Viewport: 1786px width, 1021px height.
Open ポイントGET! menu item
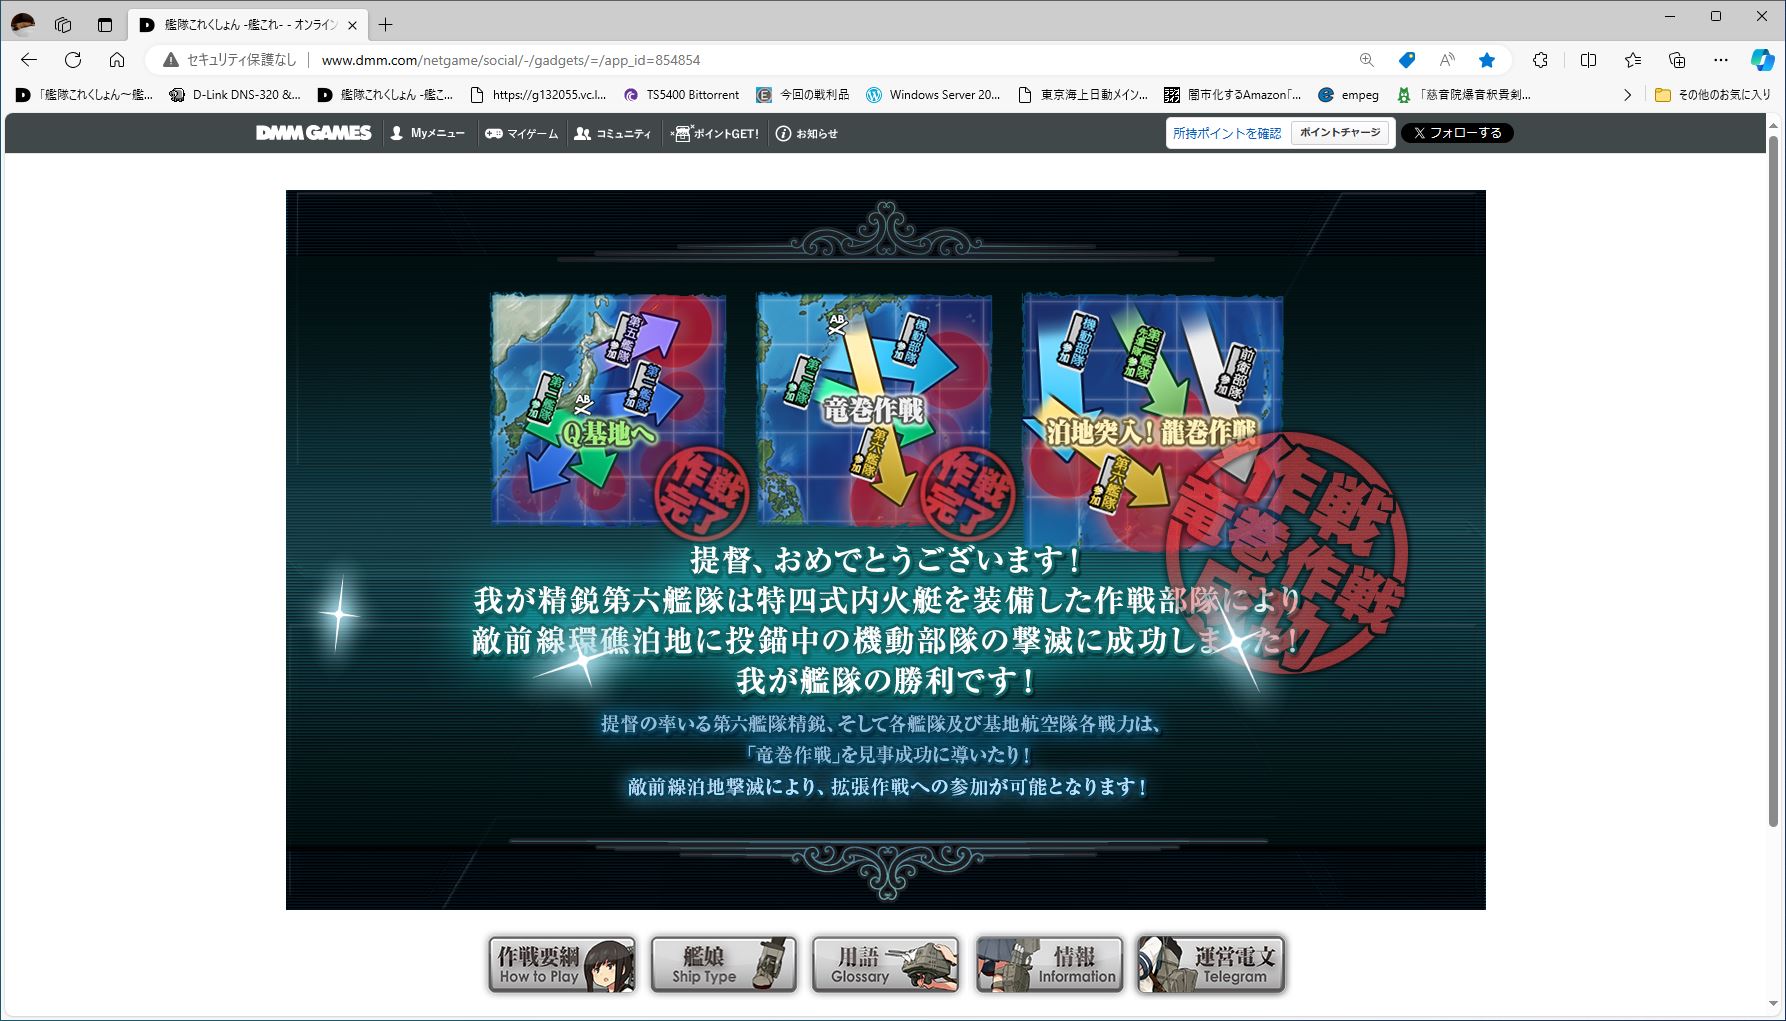(715, 133)
